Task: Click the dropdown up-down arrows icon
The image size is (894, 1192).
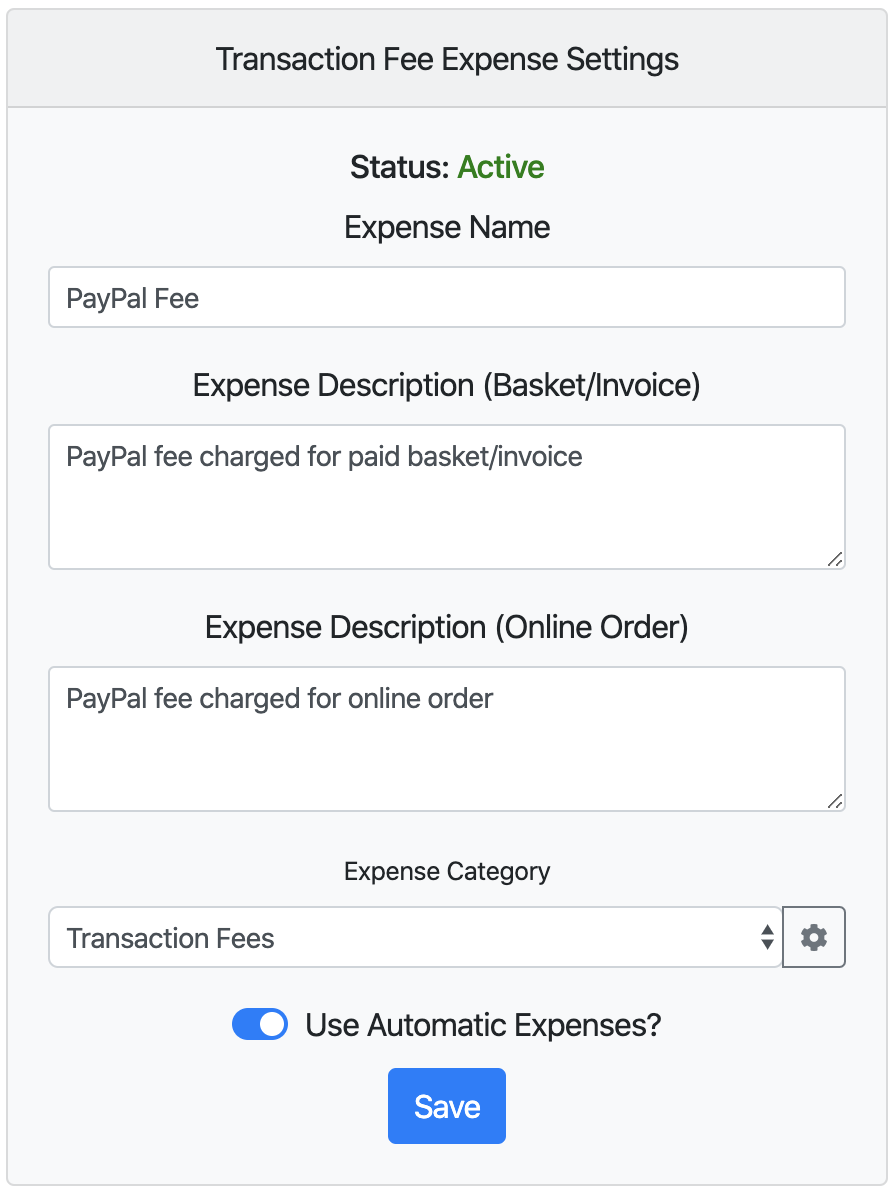Action: [767, 937]
